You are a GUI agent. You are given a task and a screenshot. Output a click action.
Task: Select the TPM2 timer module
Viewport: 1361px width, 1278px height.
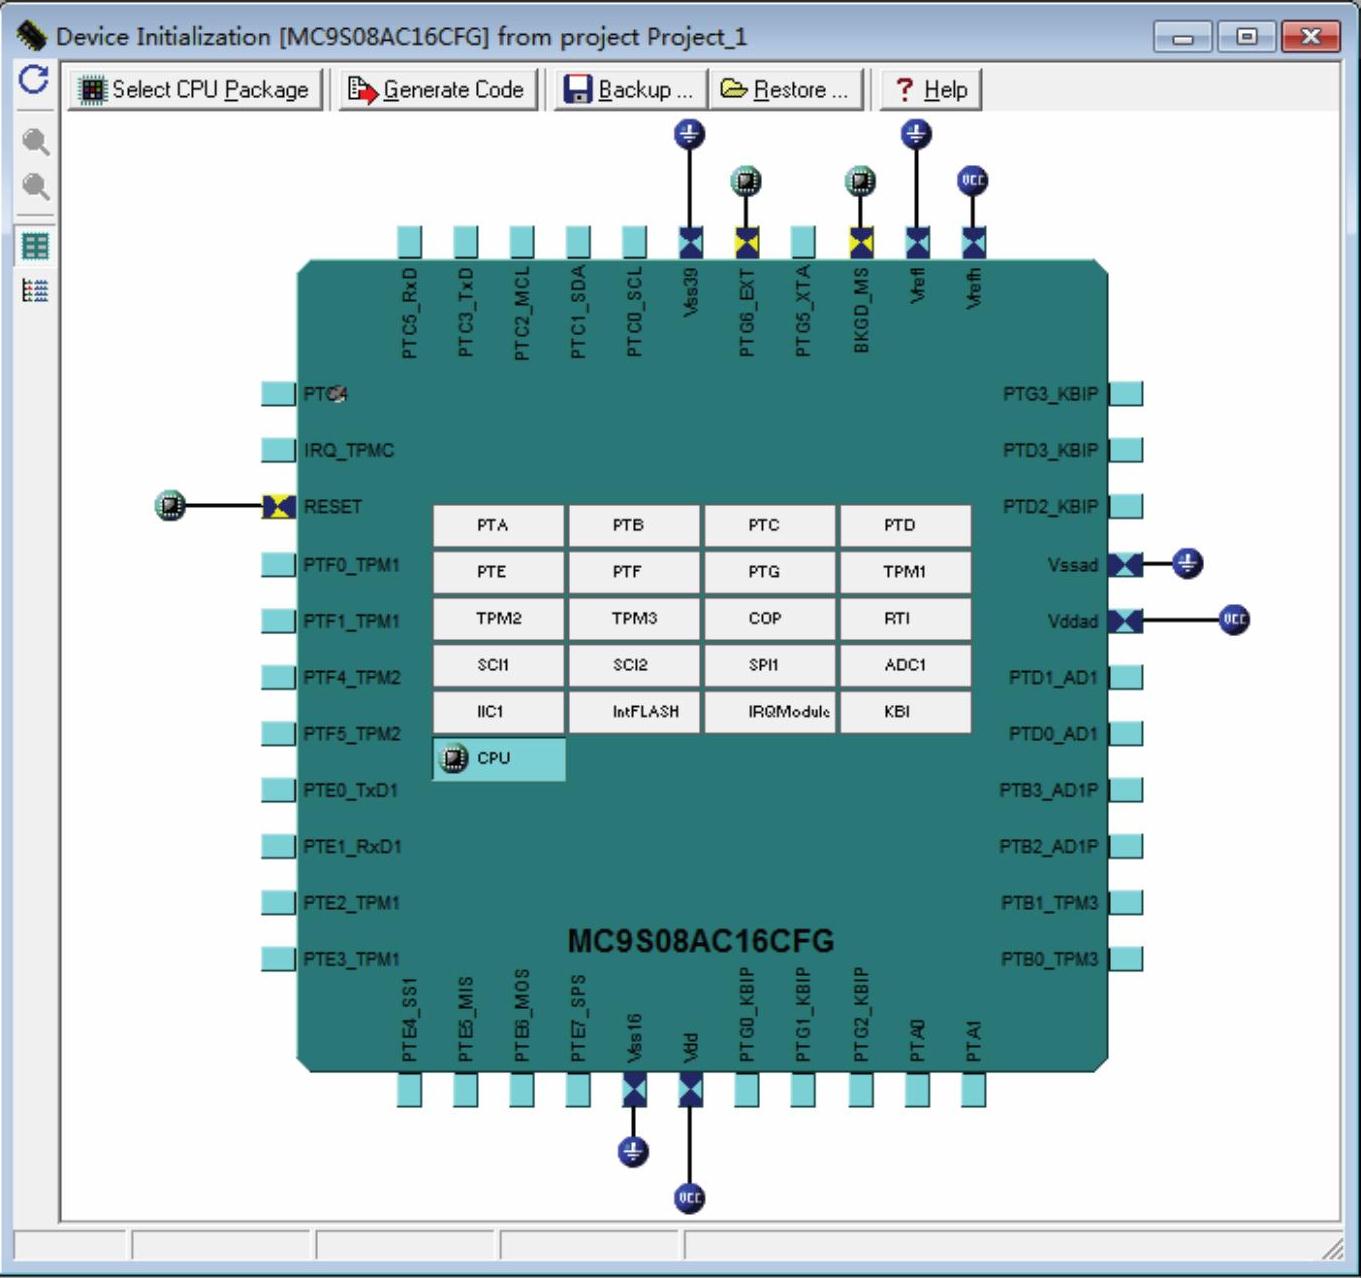point(498,619)
